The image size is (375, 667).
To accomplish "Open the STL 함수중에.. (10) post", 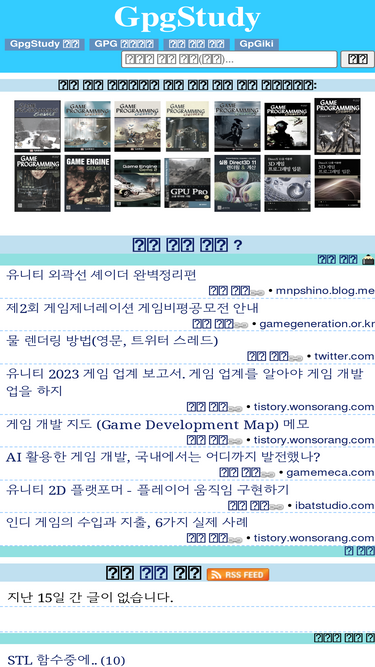I will tap(66, 660).
